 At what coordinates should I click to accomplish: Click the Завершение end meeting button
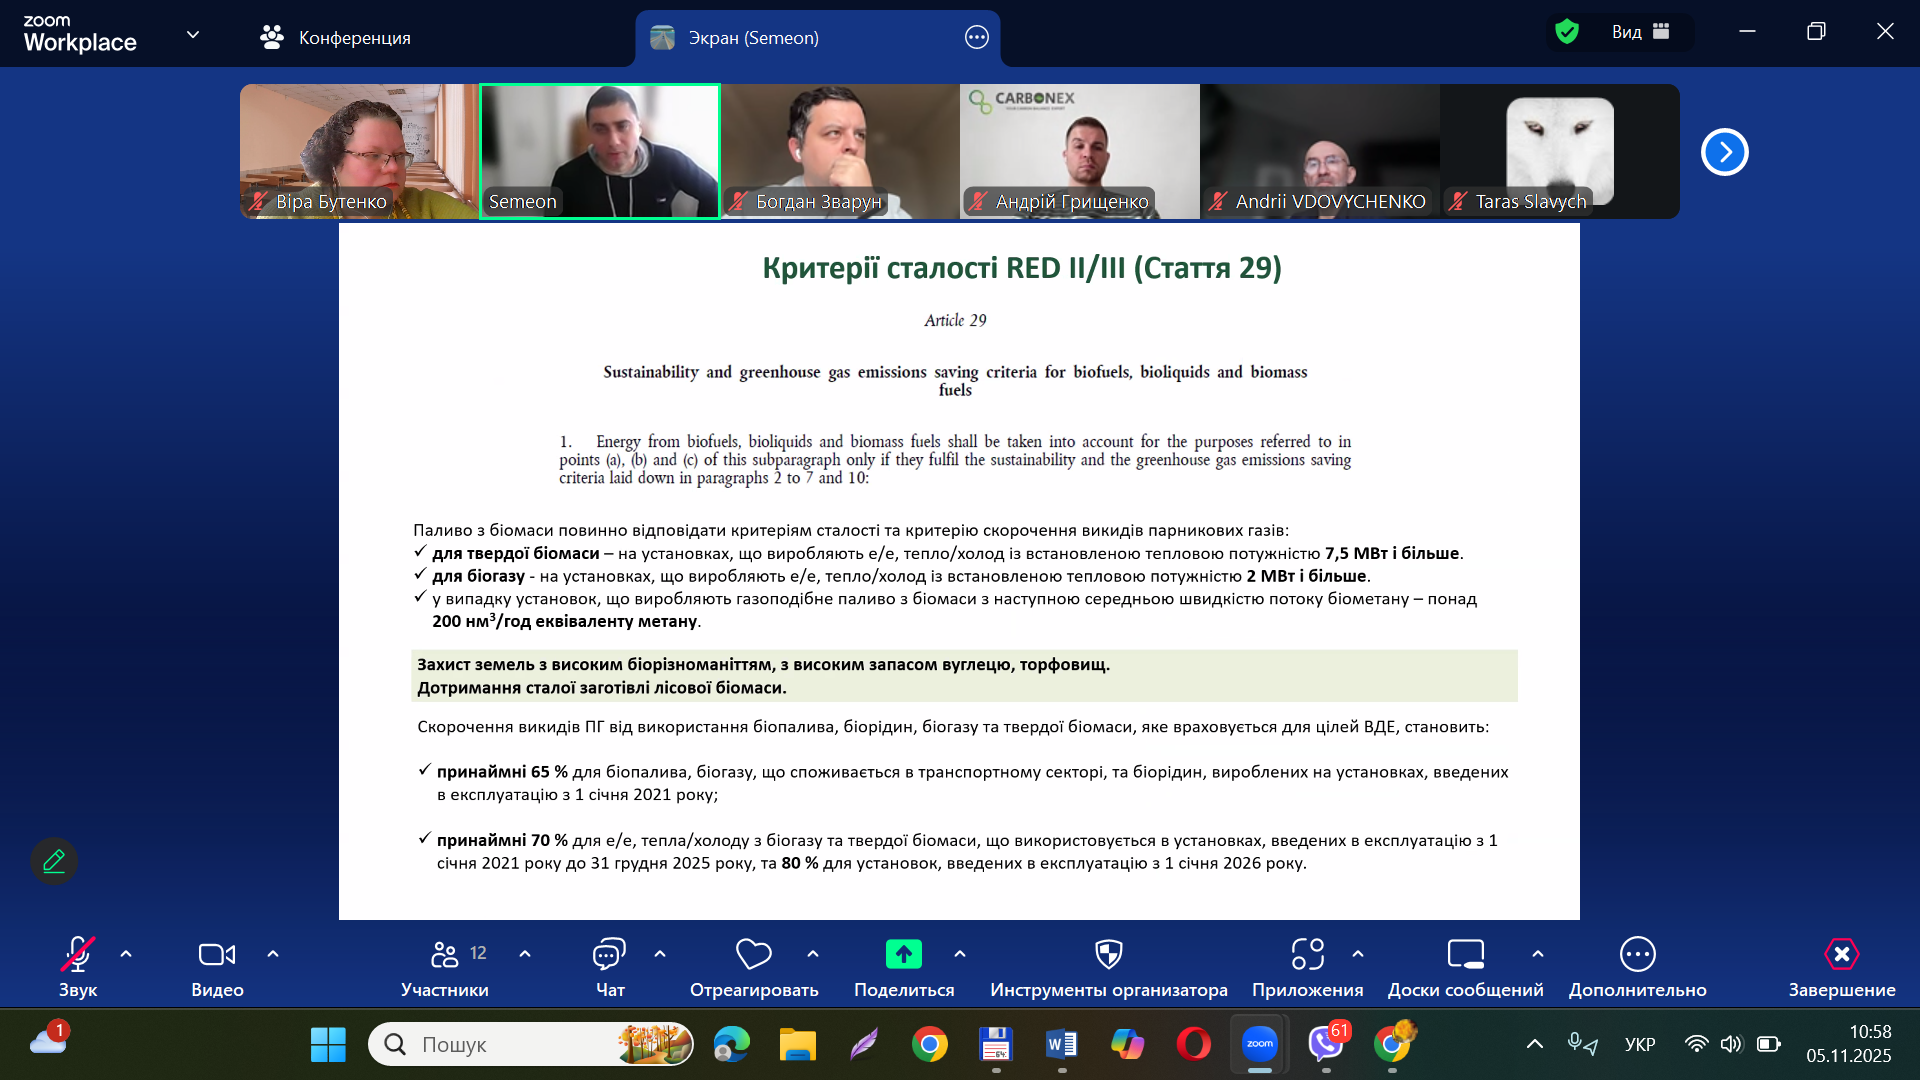coord(1841,955)
